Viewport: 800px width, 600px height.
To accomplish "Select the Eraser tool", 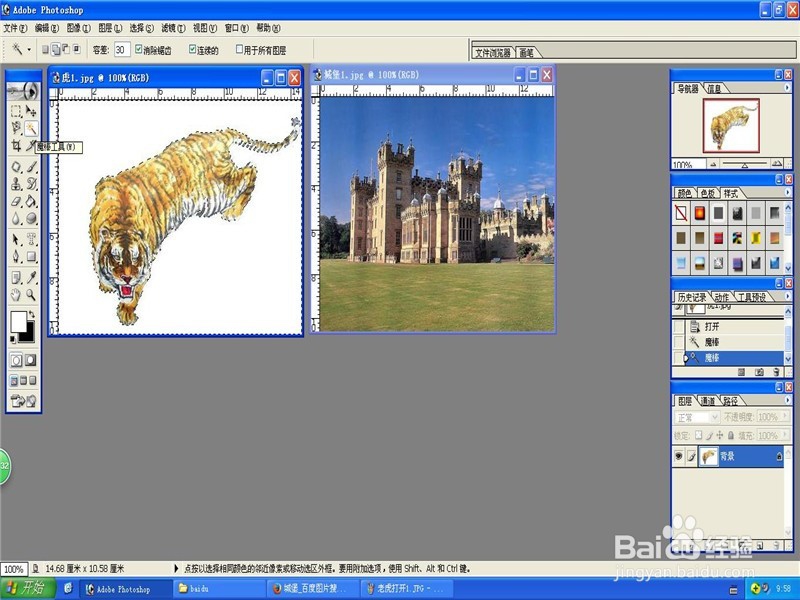I will pos(16,201).
